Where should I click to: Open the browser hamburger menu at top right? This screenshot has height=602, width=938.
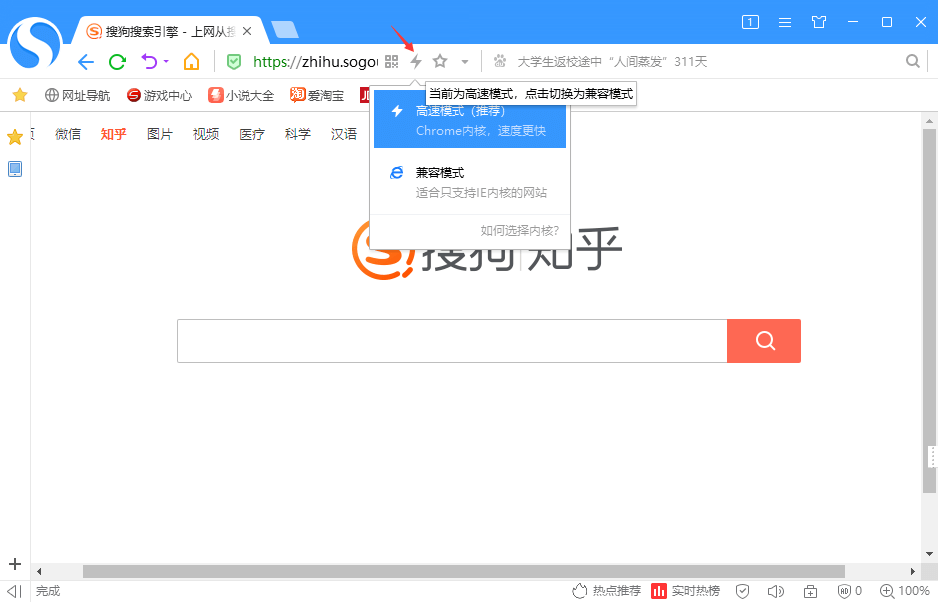coord(784,21)
